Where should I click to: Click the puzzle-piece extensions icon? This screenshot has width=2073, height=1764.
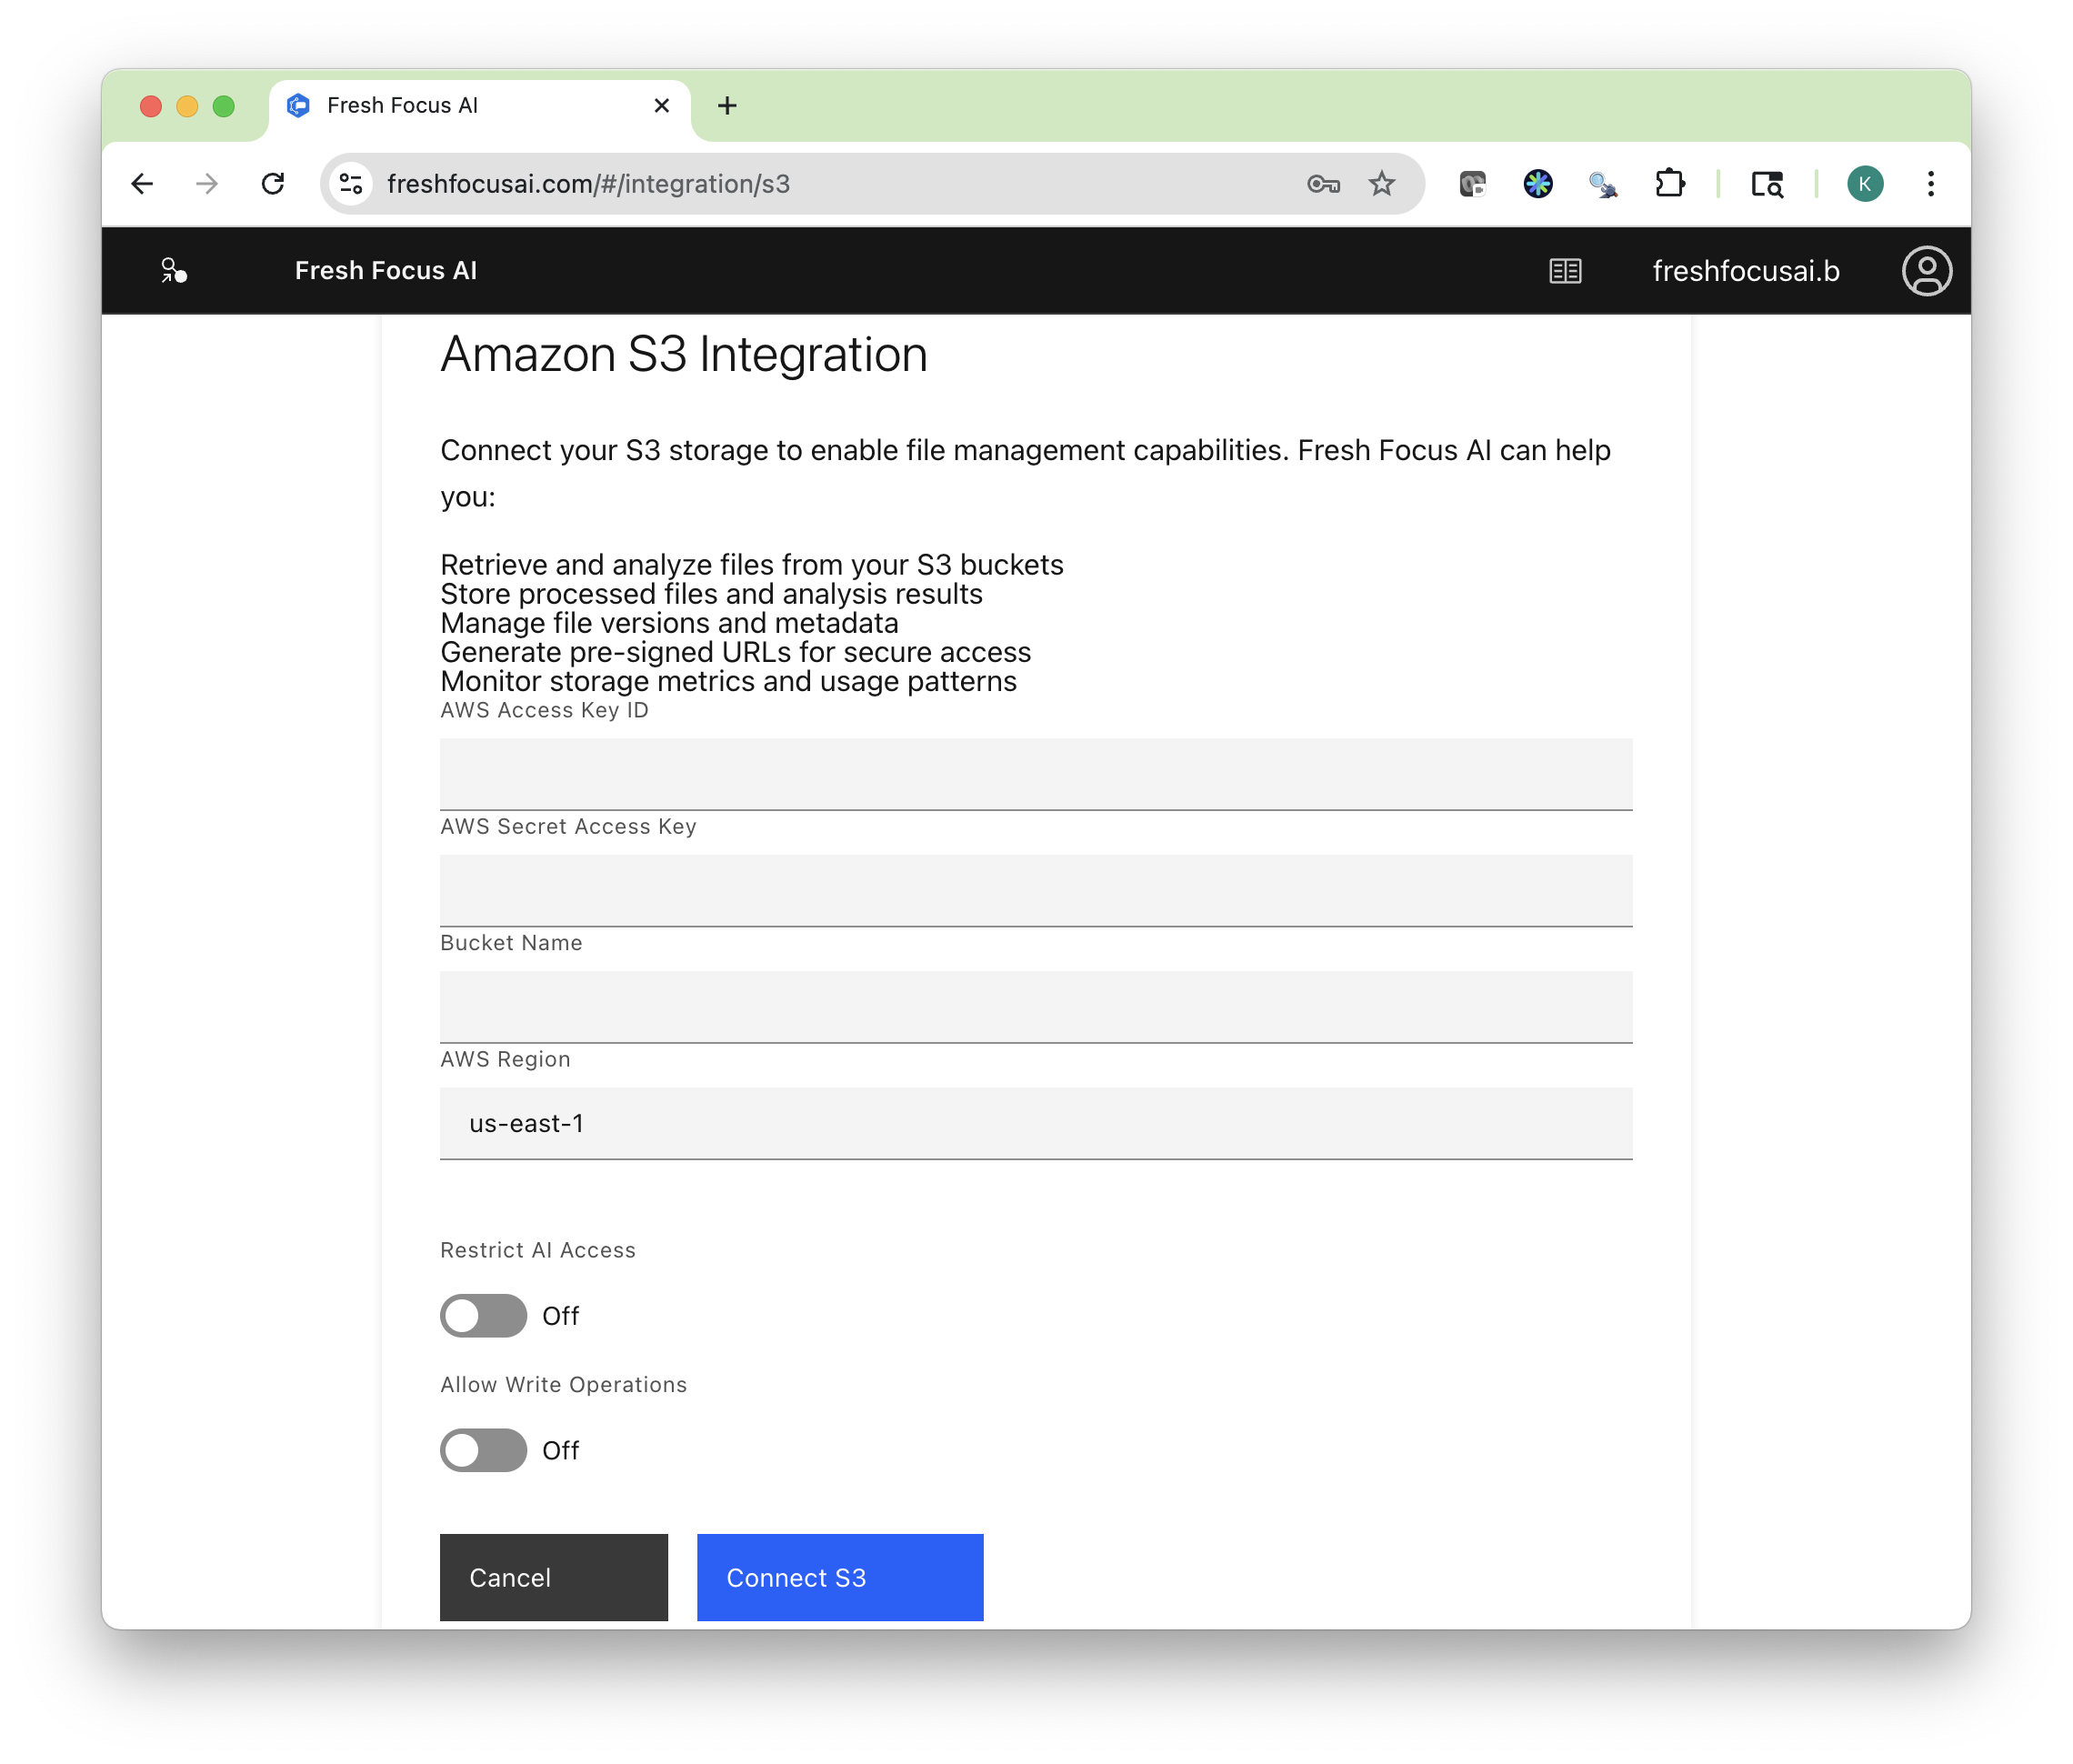(1670, 183)
